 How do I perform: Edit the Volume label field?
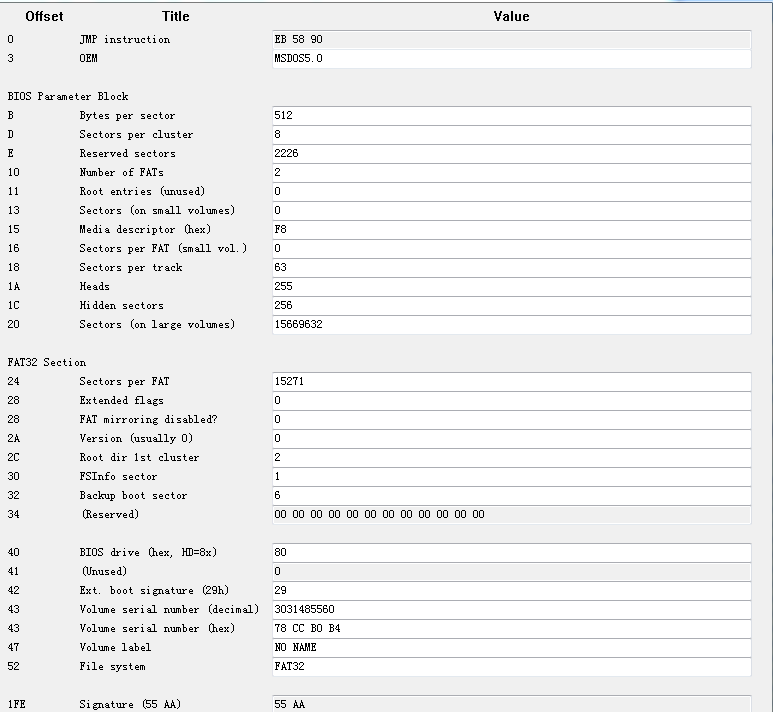pos(511,648)
